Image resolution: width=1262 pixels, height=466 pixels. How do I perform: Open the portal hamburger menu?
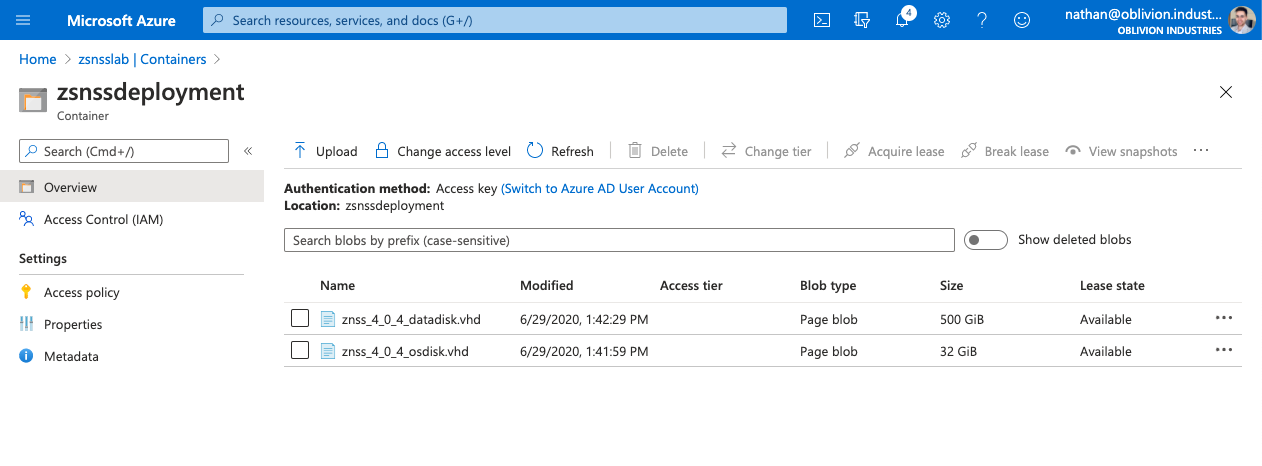pos(24,20)
